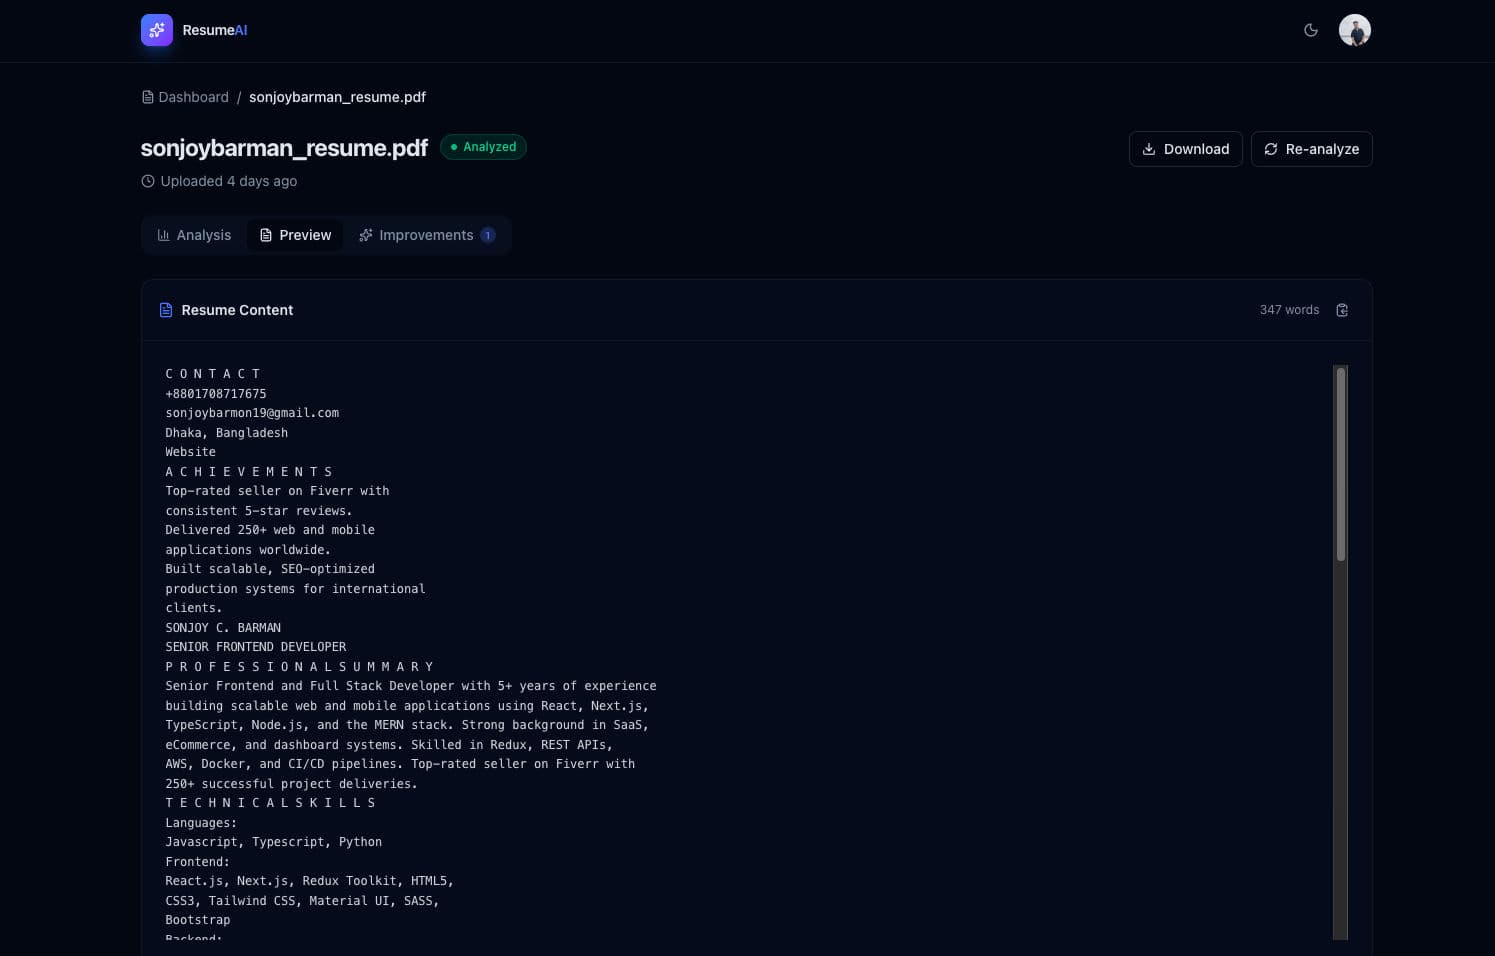The height and width of the screenshot is (956, 1495).
Task: Toggle dark mode with the moon icon
Action: [x=1310, y=30]
